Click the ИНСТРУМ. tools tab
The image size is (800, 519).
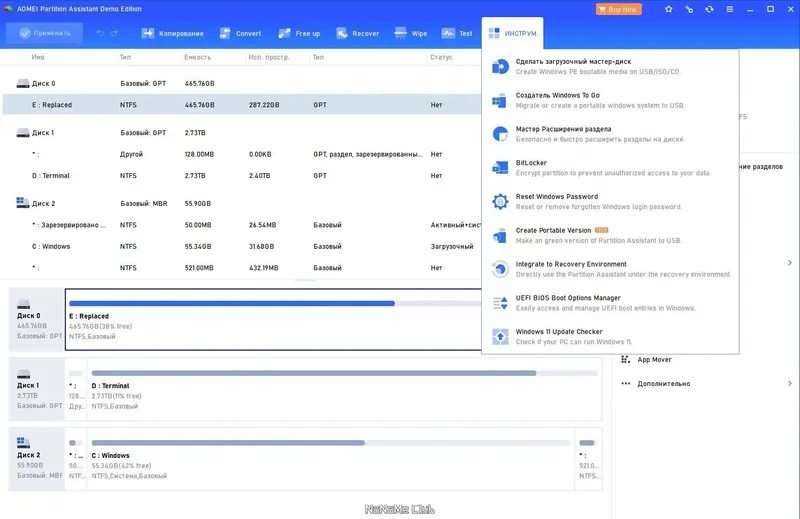[512, 33]
